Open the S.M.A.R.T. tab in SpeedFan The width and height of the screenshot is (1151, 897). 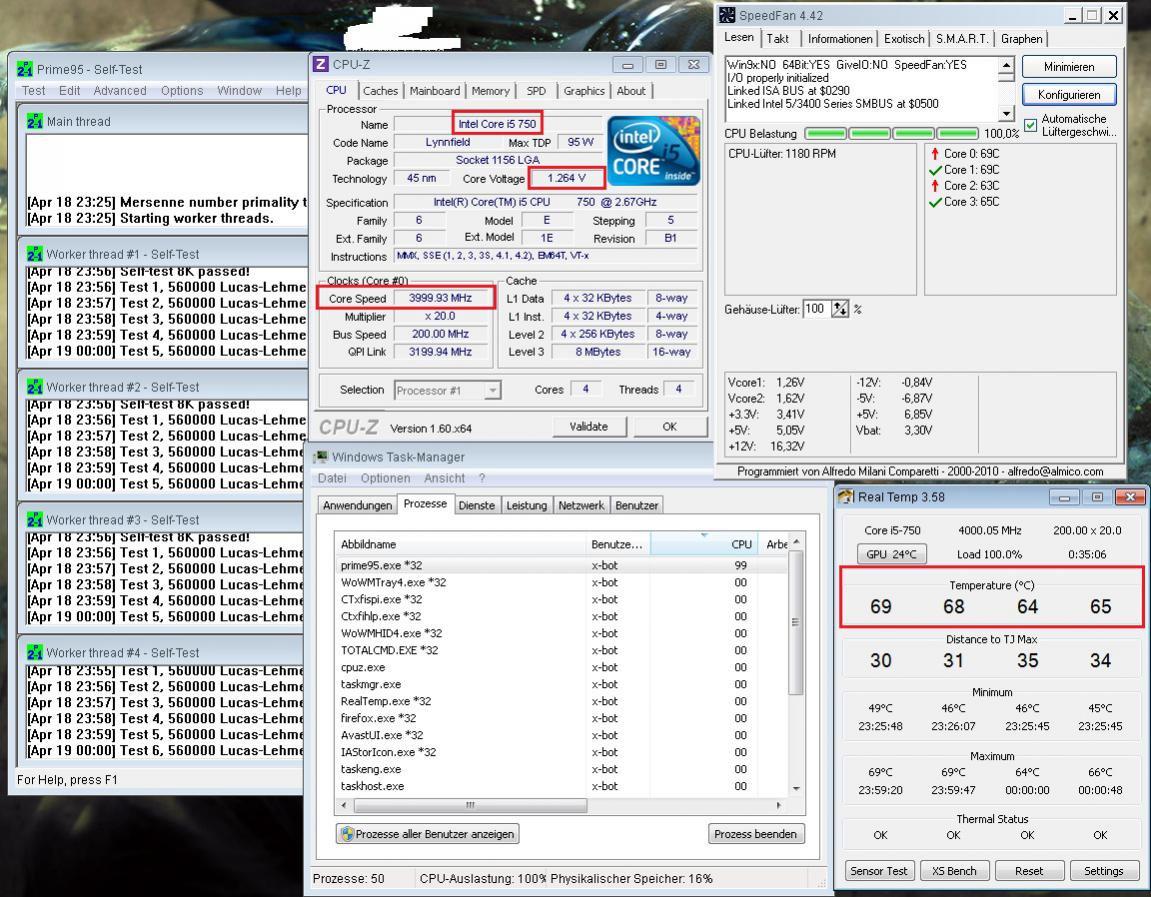[x=962, y=39]
